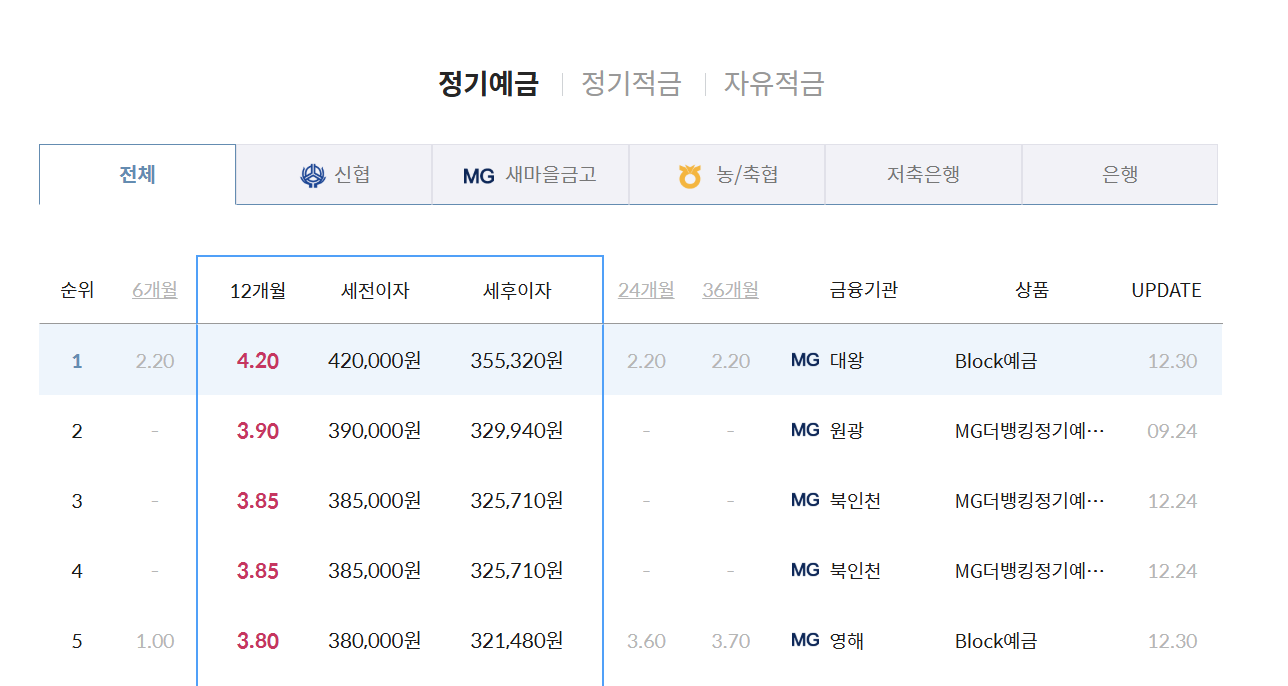Expand the rank 4 MG더뱅킹정기예… product details

pos(1030,570)
